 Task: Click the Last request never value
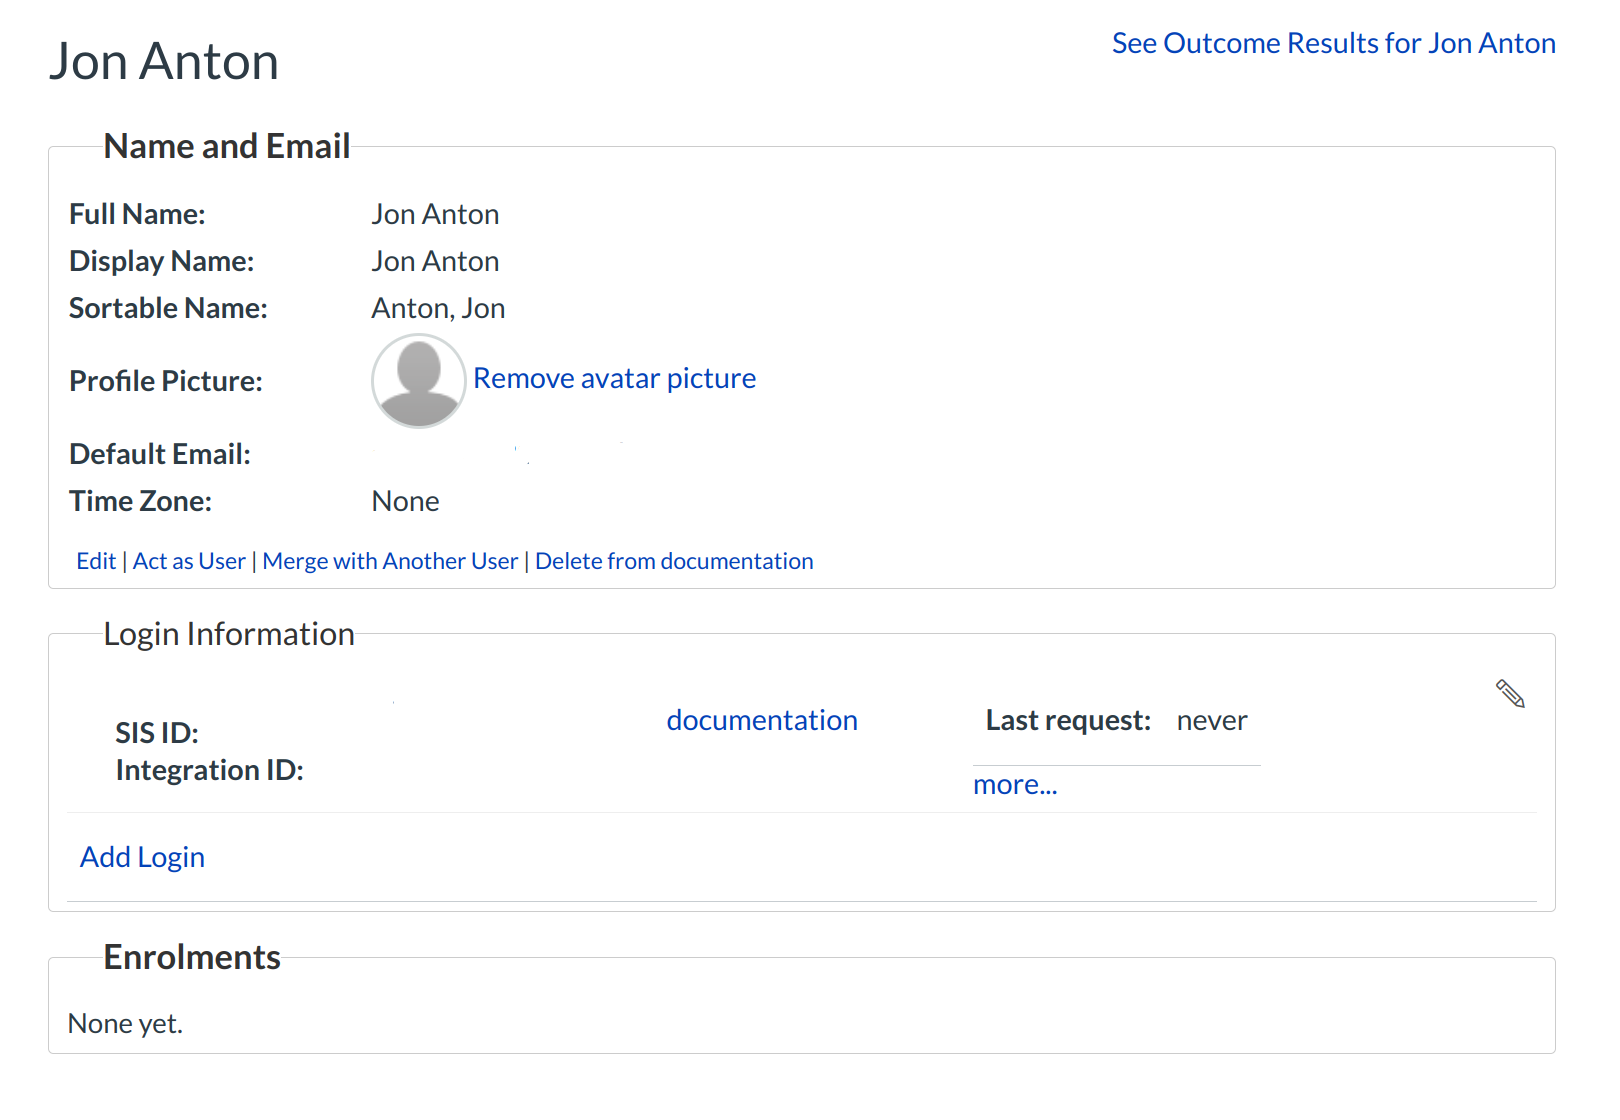[x=1211, y=720]
